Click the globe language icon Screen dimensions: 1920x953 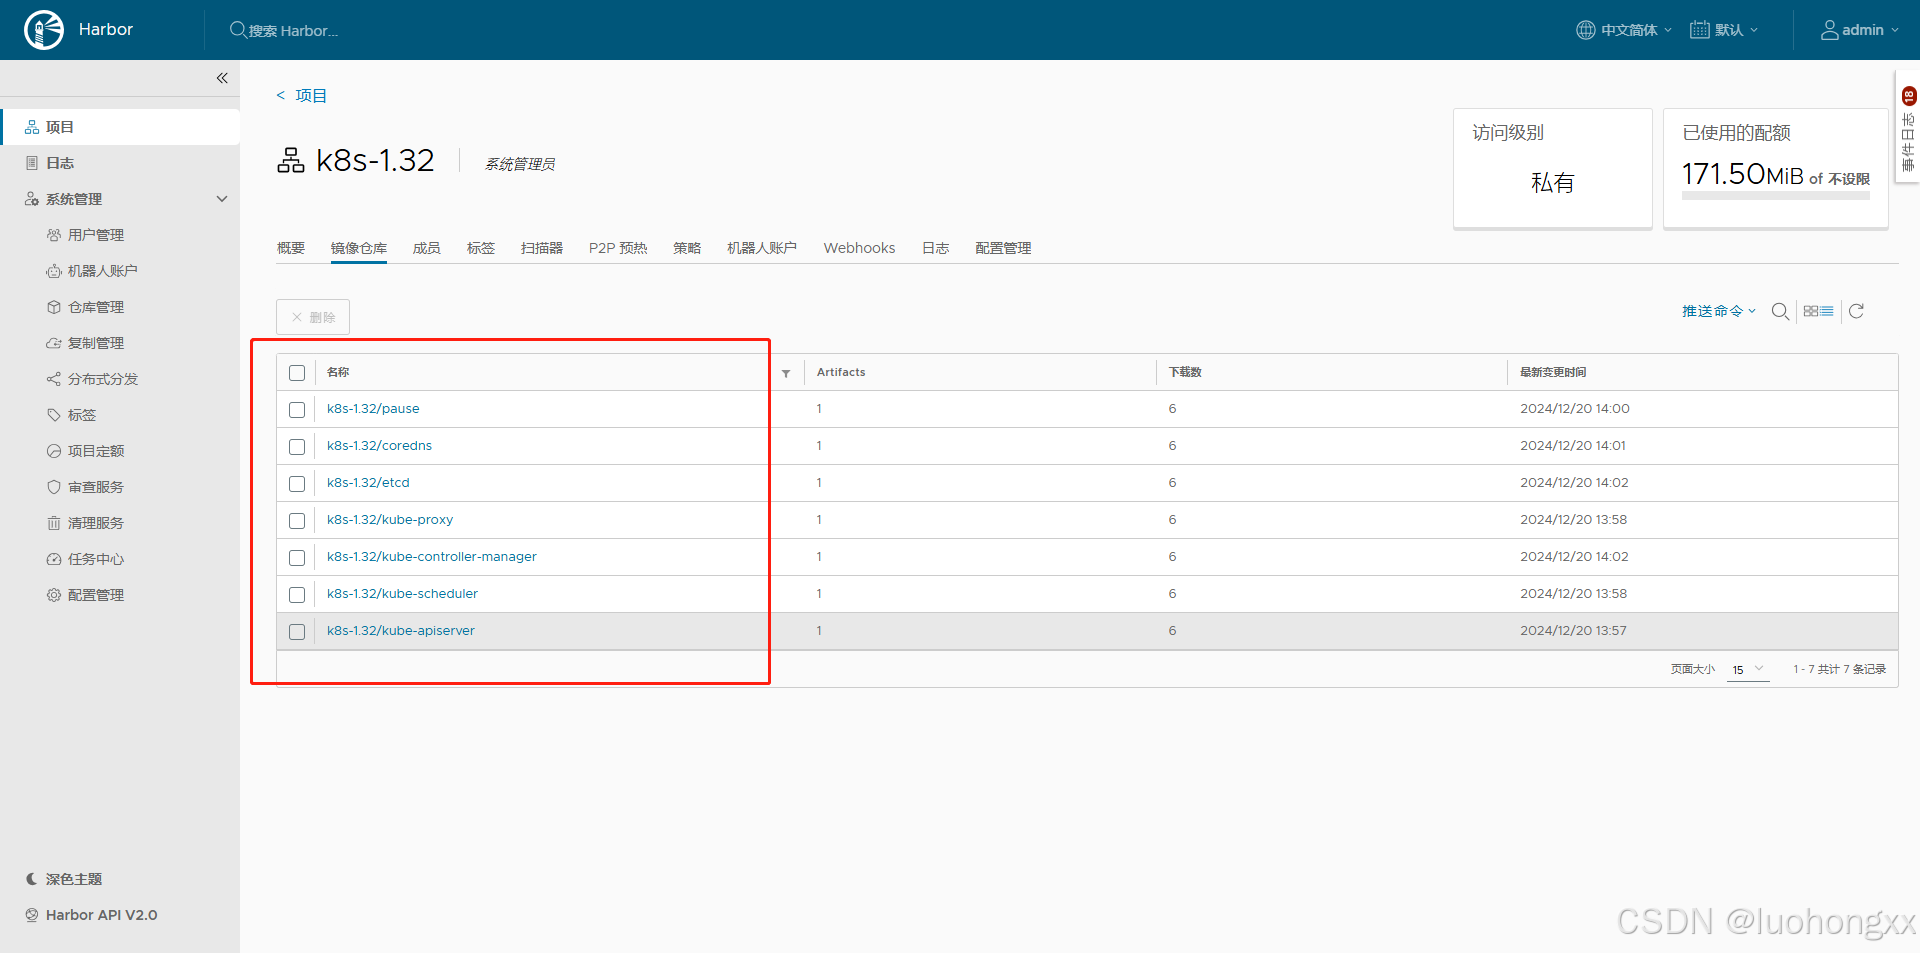point(1586,30)
